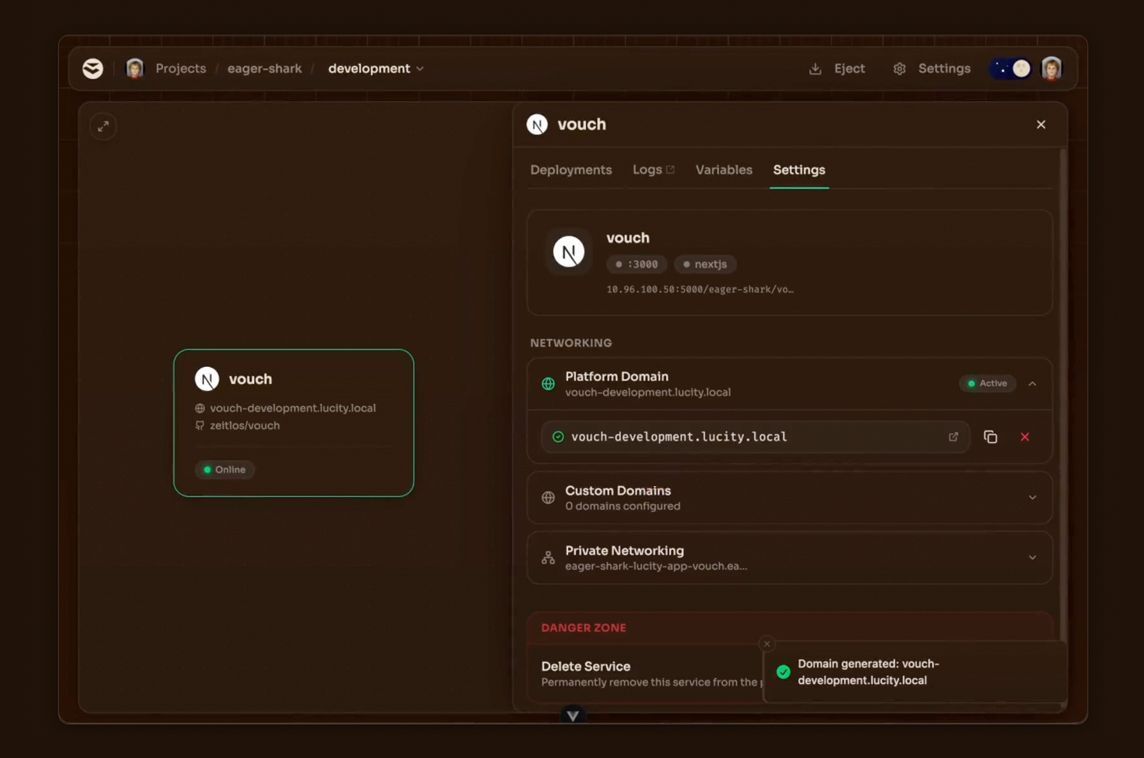Click the registry image path 10.96.100.50:5000
The width and height of the screenshot is (1144, 758).
[x=700, y=290]
